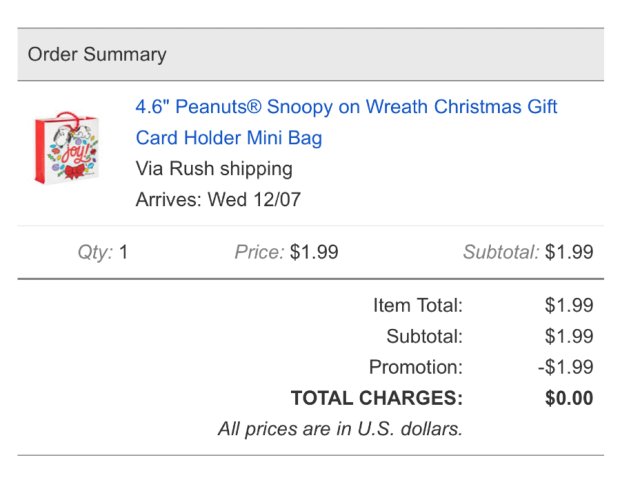
Task: Click the italic "Subtotal:" label in product row
Action: pyautogui.click(x=501, y=252)
